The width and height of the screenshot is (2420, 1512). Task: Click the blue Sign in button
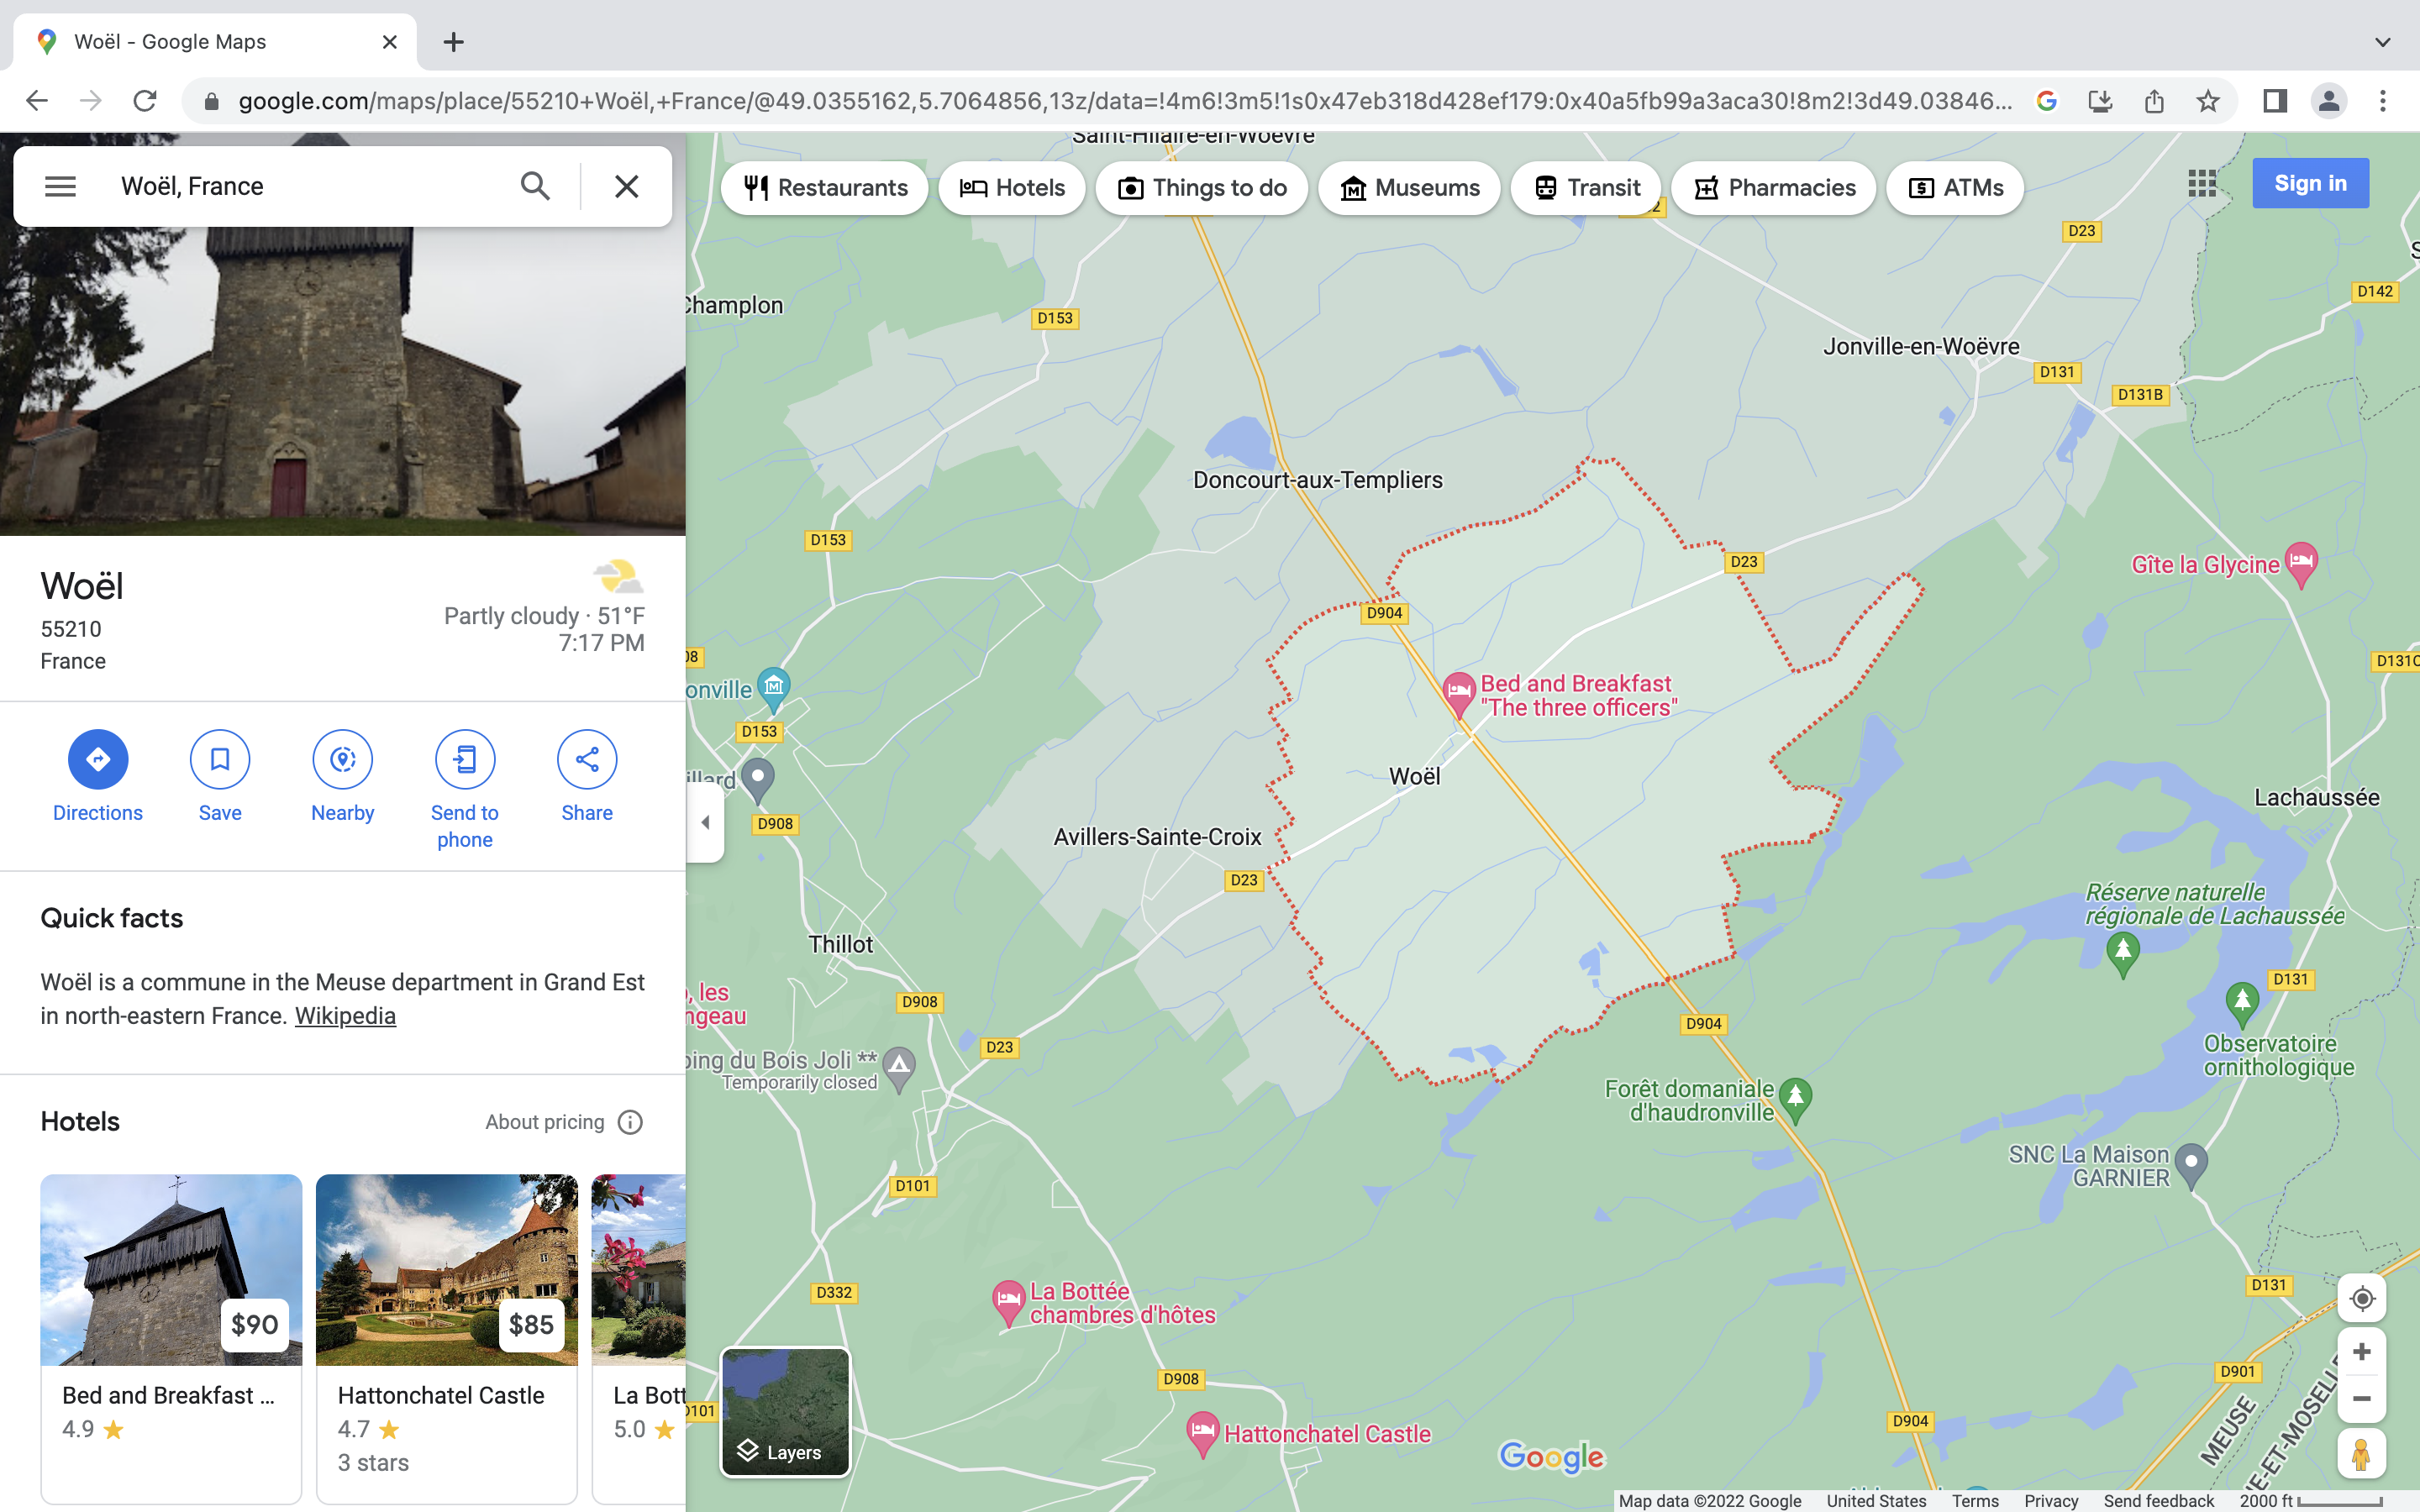[2309, 183]
